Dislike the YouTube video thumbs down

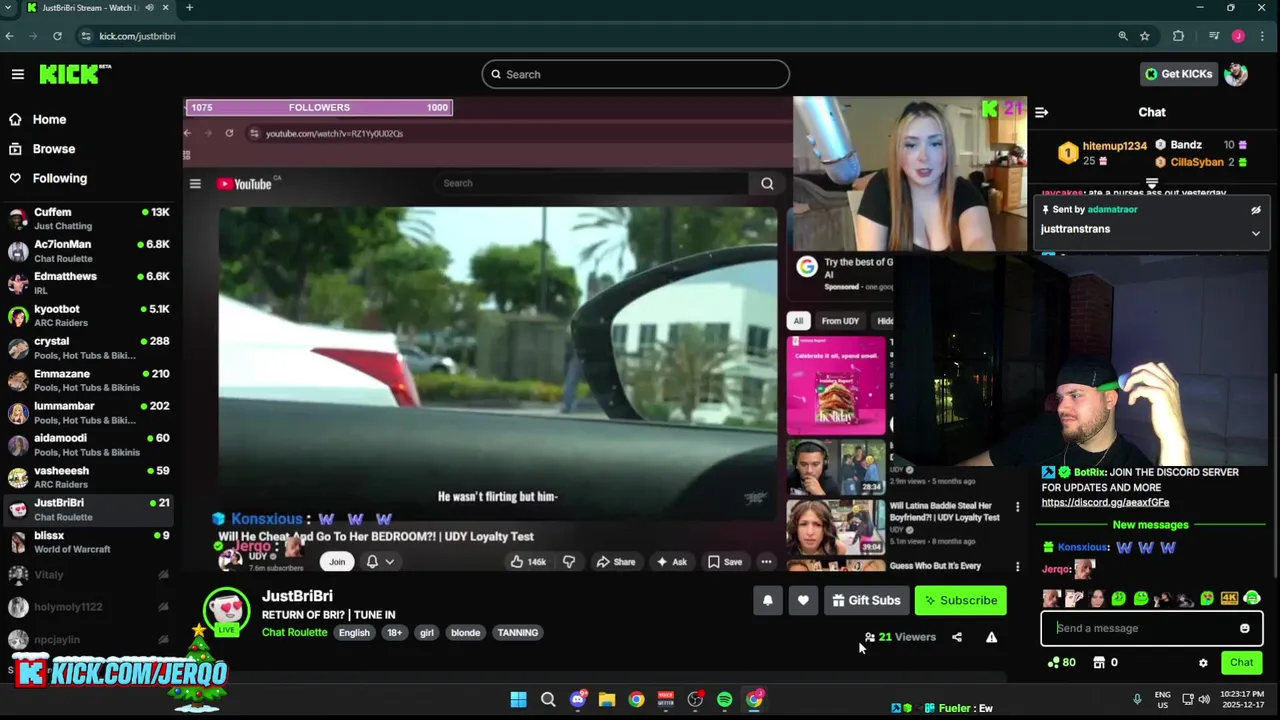569,562
